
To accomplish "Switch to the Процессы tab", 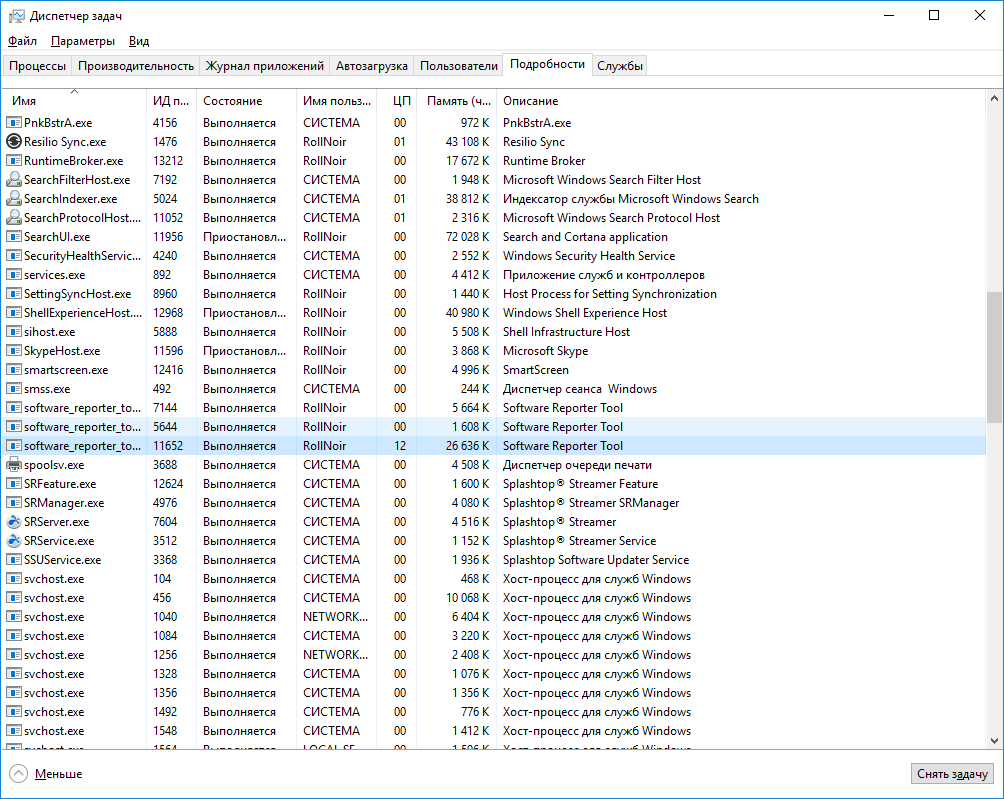I will point(37,66).
